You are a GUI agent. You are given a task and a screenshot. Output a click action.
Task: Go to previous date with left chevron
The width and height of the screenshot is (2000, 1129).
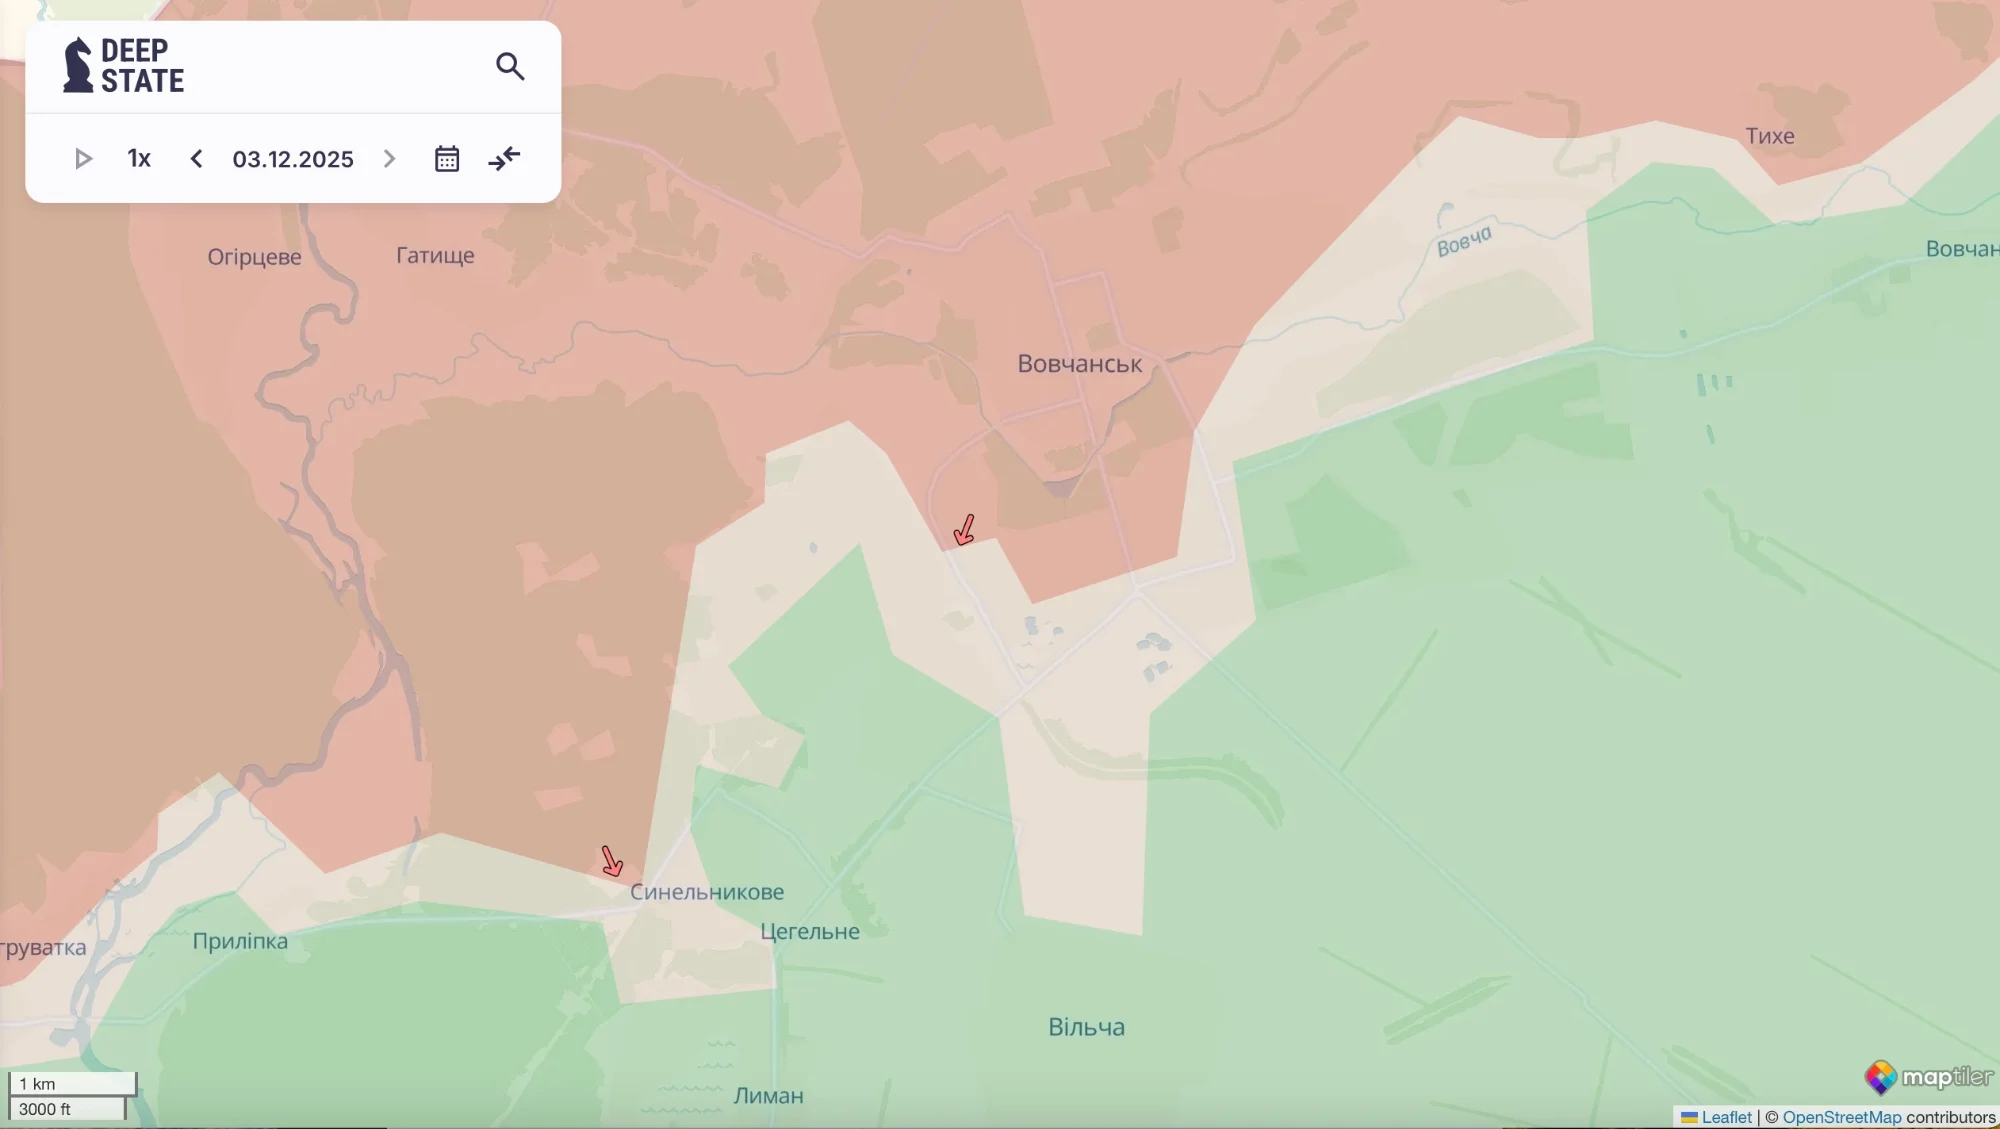coord(197,159)
